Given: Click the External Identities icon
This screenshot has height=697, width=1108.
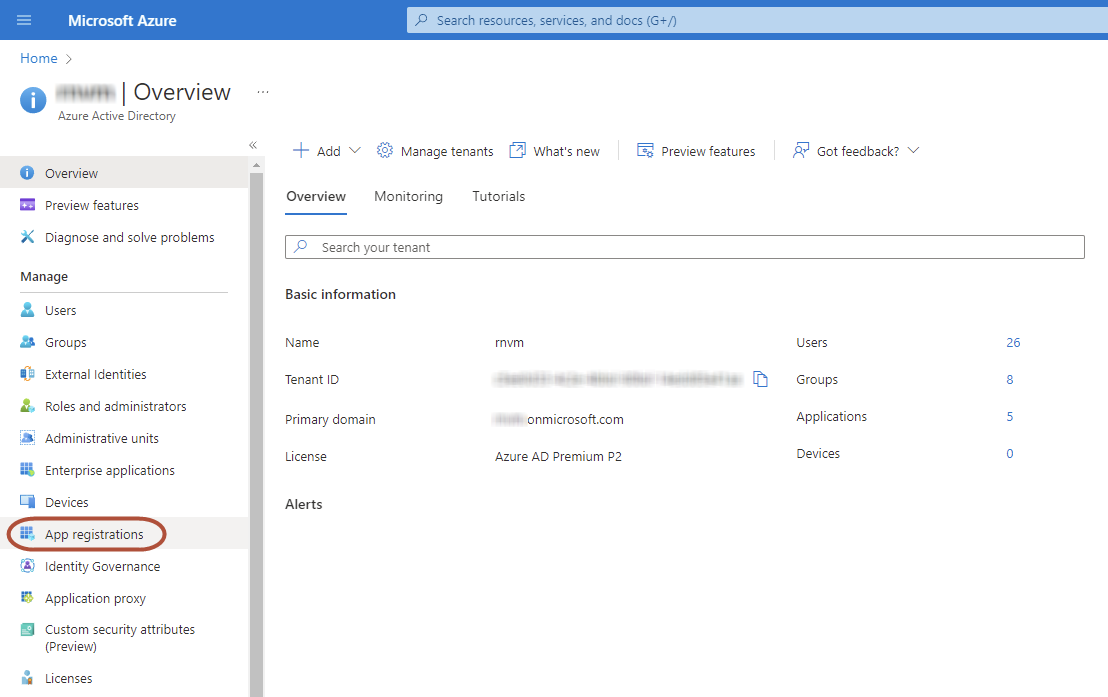Looking at the screenshot, I should click(x=27, y=374).
